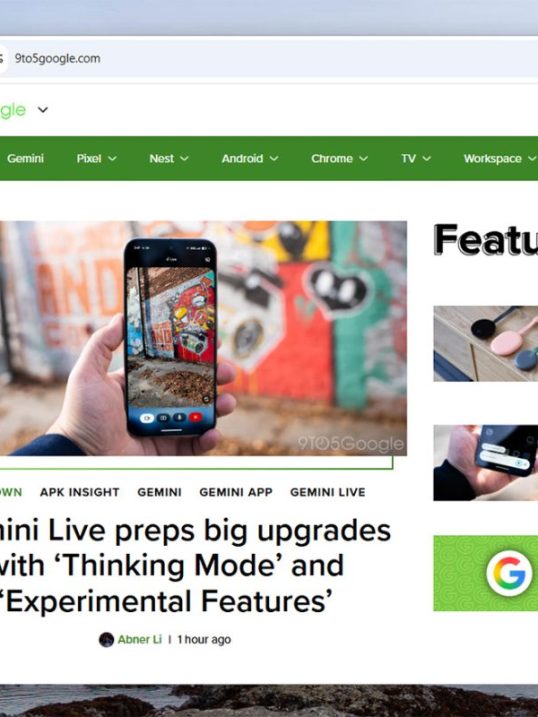Open the TV nav menu
This screenshot has height=717, width=538.
click(x=416, y=159)
